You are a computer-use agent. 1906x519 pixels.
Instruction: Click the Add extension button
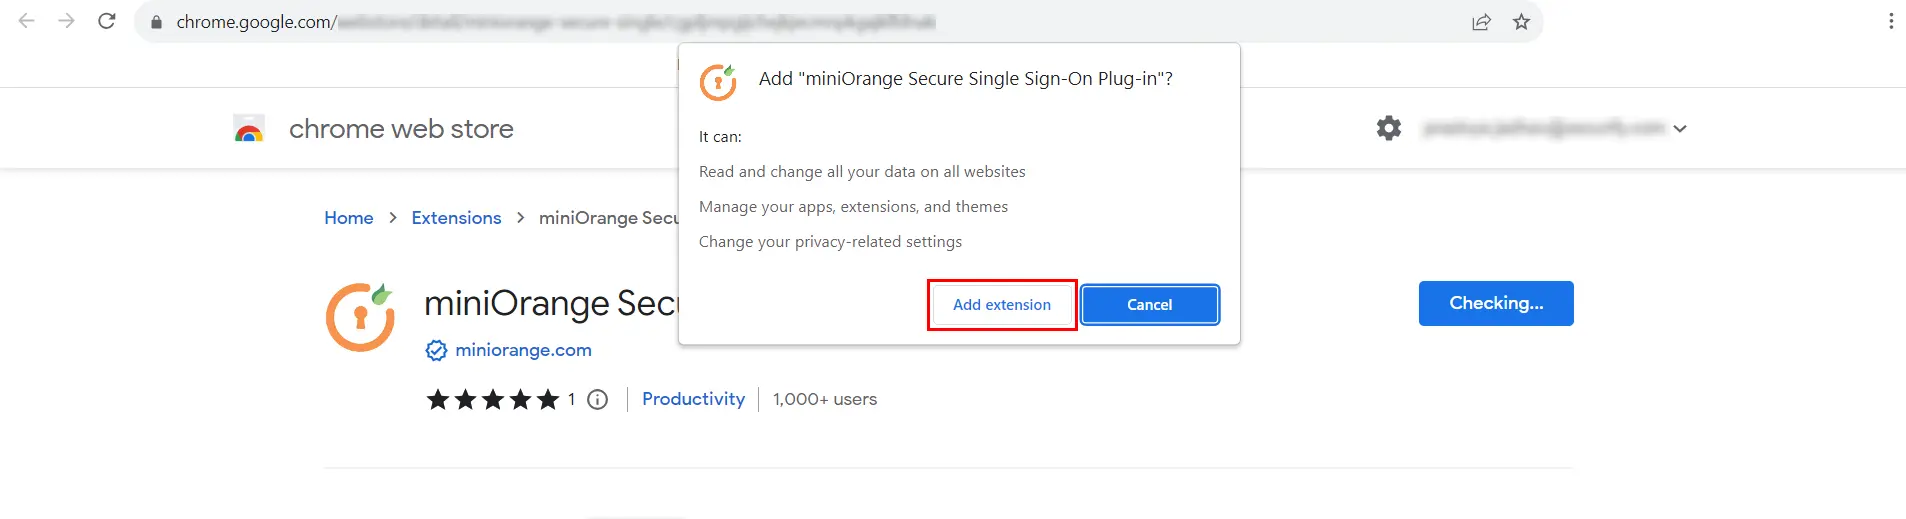tap(1002, 305)
